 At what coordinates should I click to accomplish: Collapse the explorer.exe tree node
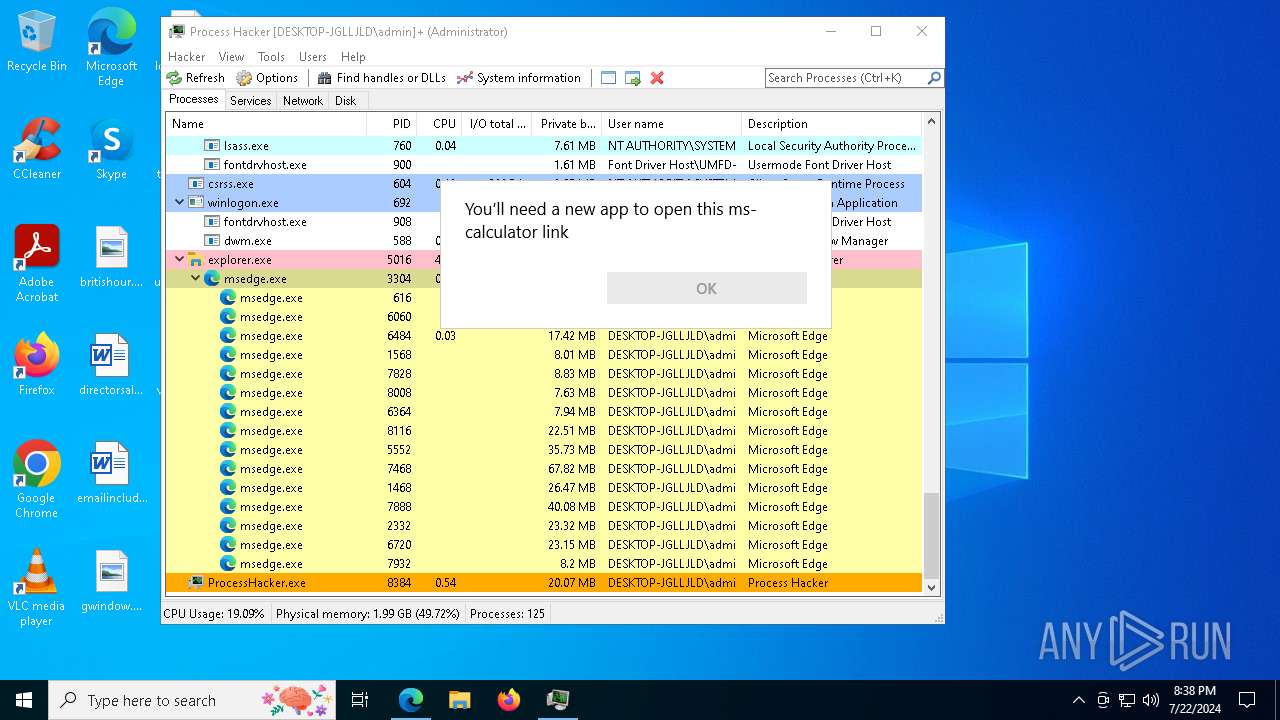click(180, 260)
